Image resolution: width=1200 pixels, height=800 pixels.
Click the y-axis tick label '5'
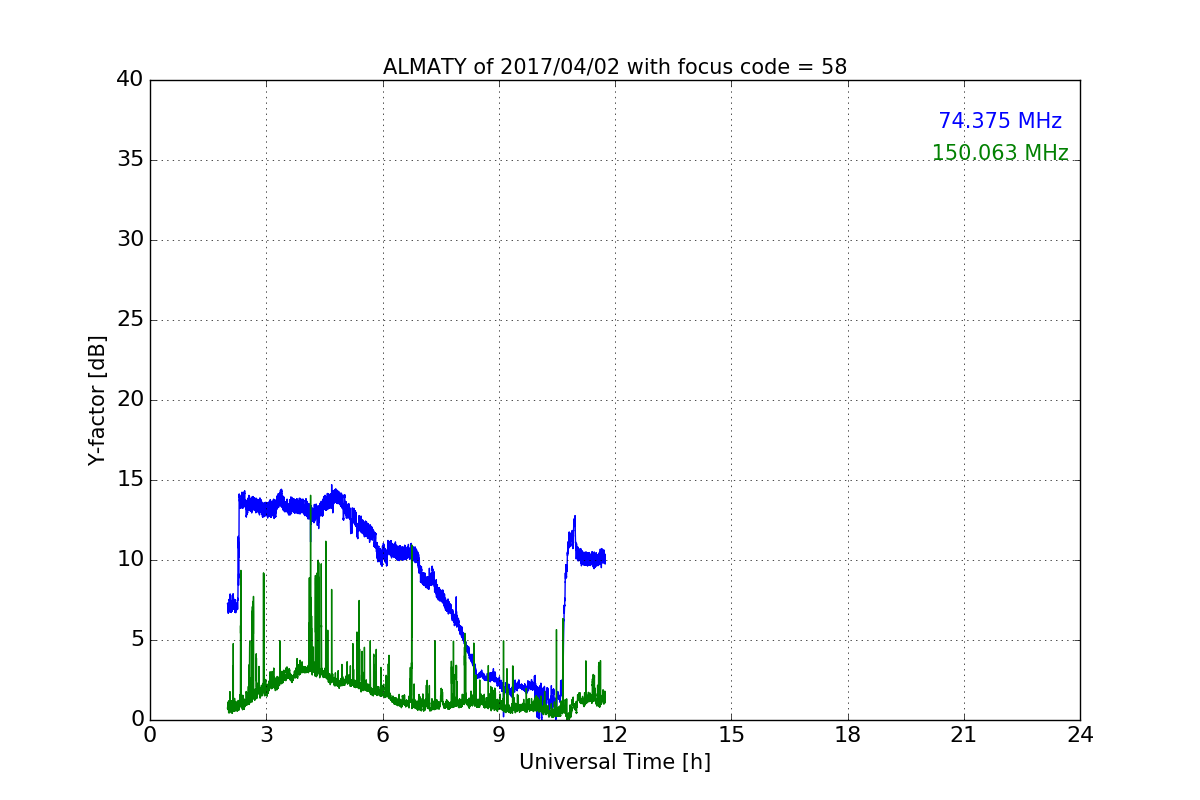pos(136,640)
